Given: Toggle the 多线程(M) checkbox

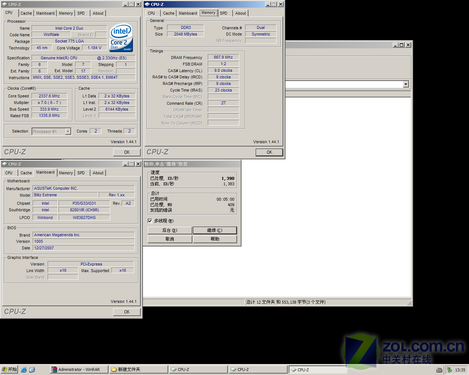Looking at the screenshot, I should 150,220.
